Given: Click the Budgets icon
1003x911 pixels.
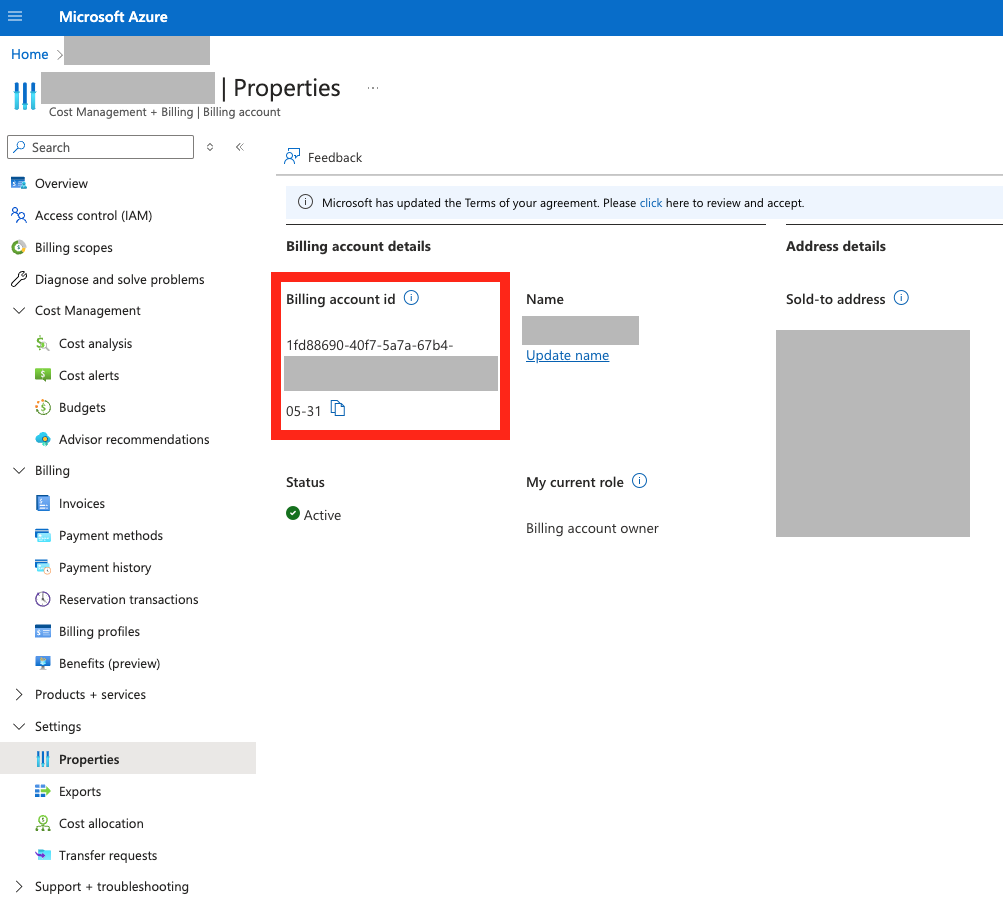Looking at the screenshot, I should [x=42, y=408].
